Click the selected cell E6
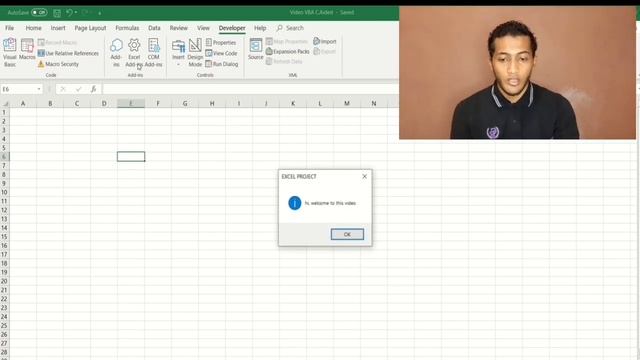 coord(131,157)
